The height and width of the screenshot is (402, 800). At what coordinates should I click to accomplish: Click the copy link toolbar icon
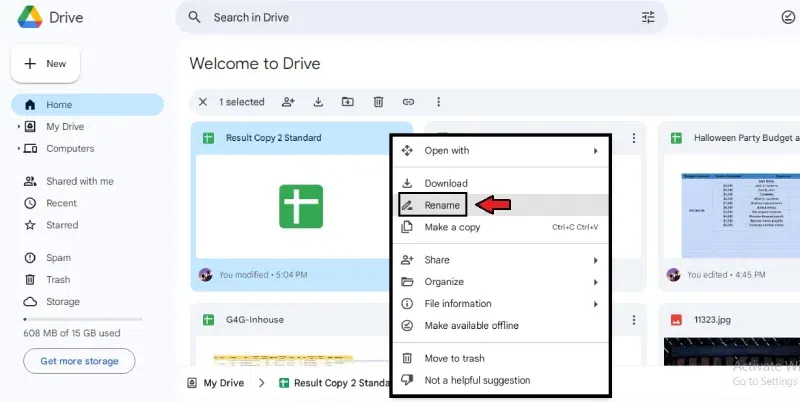tap(408, 102)
